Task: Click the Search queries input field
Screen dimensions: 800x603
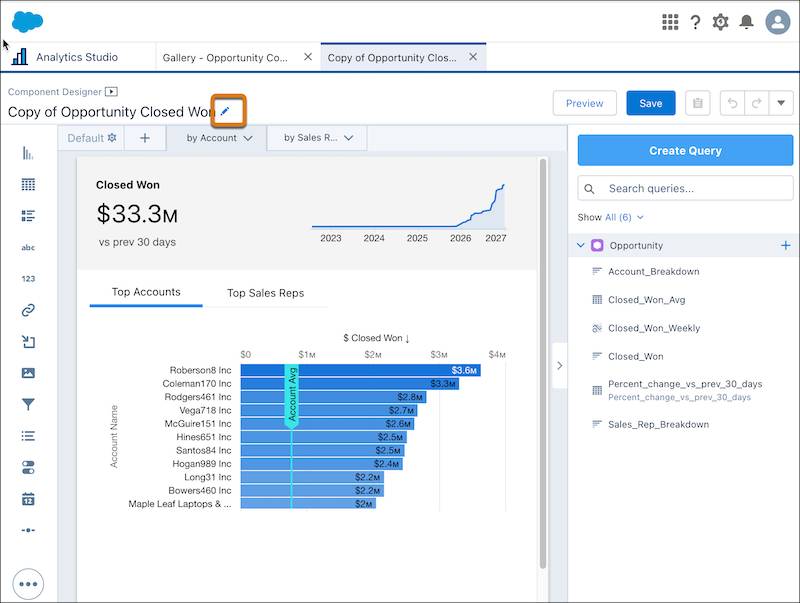Action: 685,187
